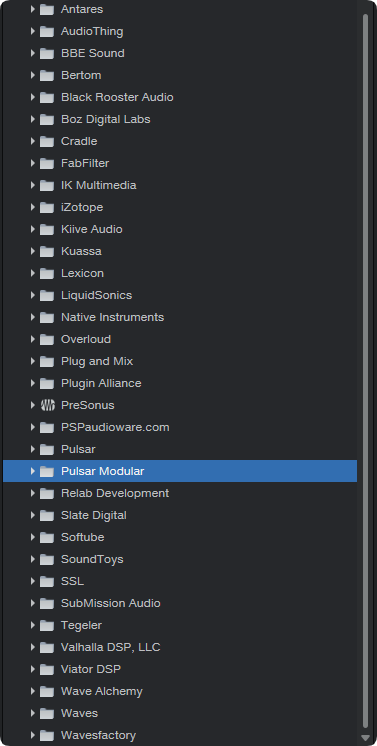Click the folder icon beside Lexicon
The image size is (377, 746).
click(x=47, y=274)
